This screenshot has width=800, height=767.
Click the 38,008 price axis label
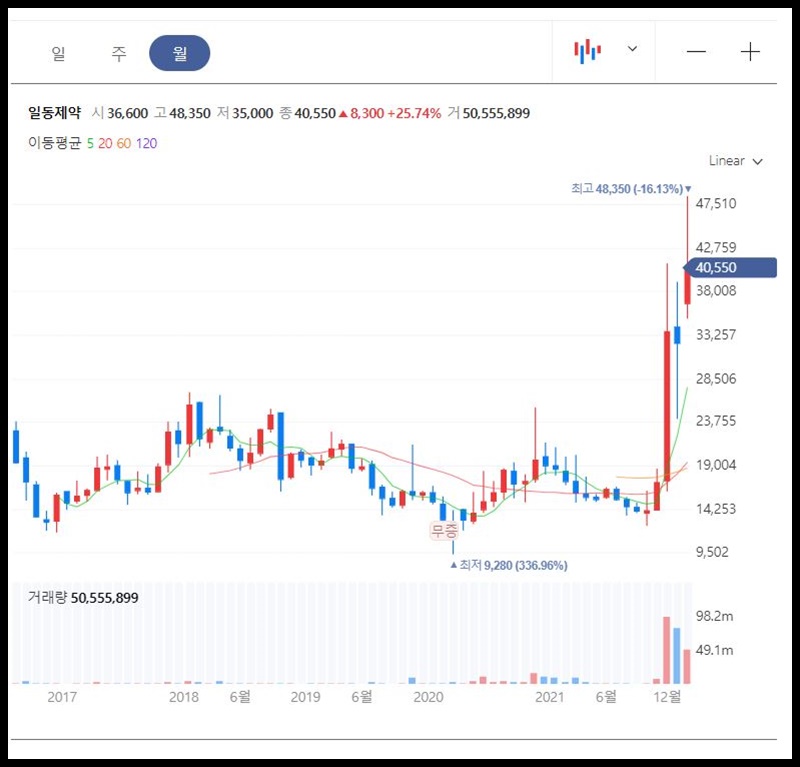pyautogui.click(x=716, y=291)
